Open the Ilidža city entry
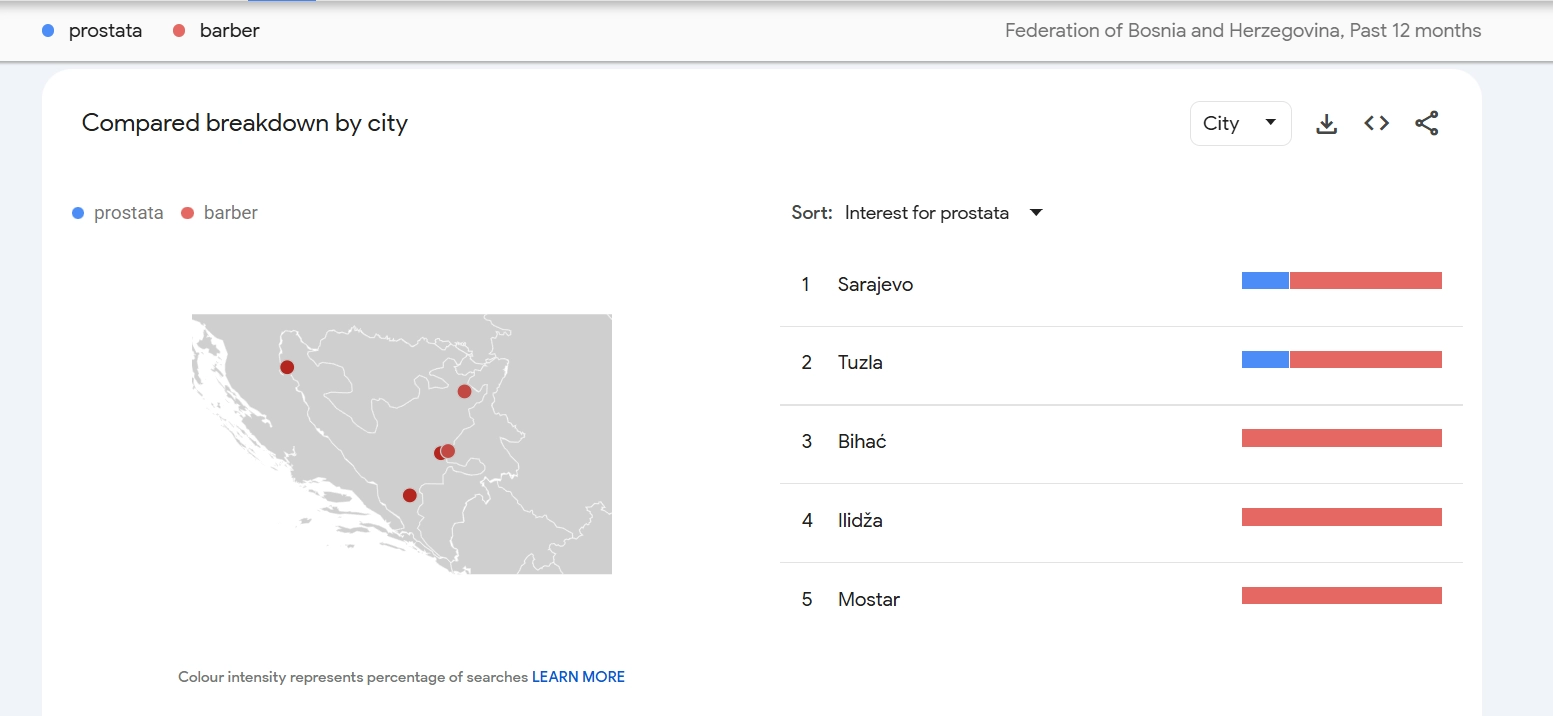 pos(860,521)
